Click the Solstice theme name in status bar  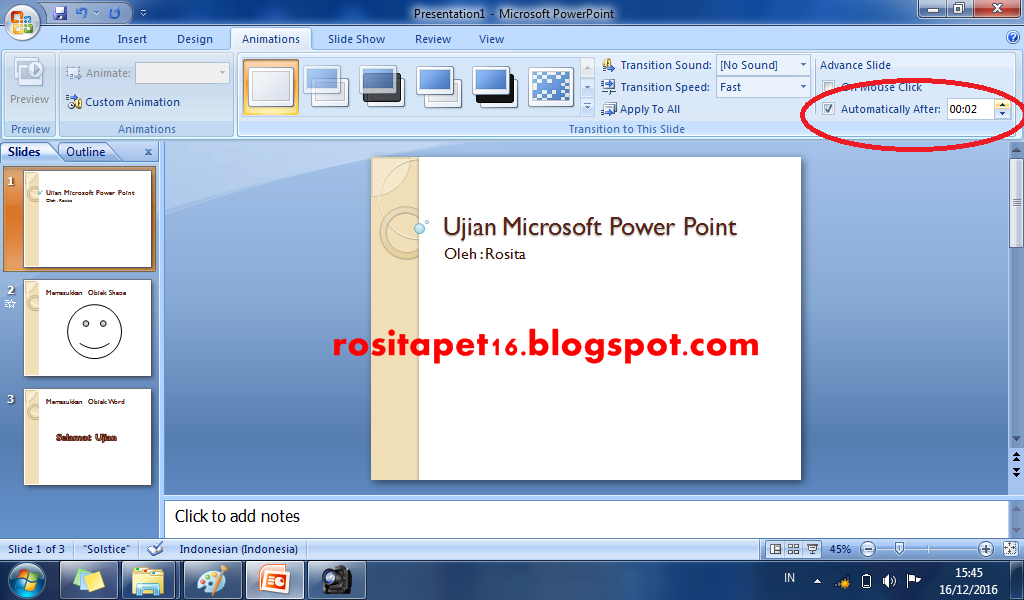pyautogui.click(x=107, y=549)
